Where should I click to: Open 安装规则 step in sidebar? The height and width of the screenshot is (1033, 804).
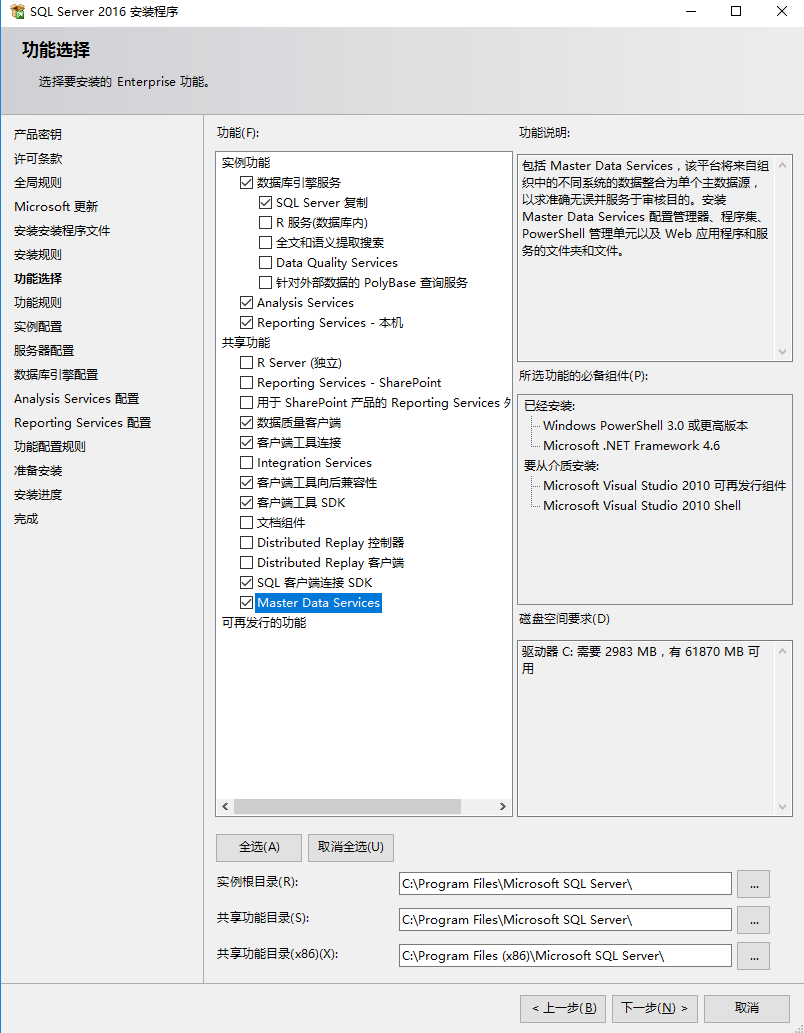click(x=38, y=254)
